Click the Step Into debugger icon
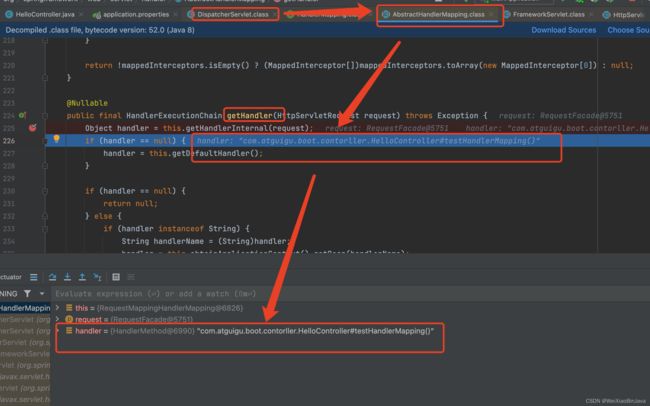 point(67,277)
